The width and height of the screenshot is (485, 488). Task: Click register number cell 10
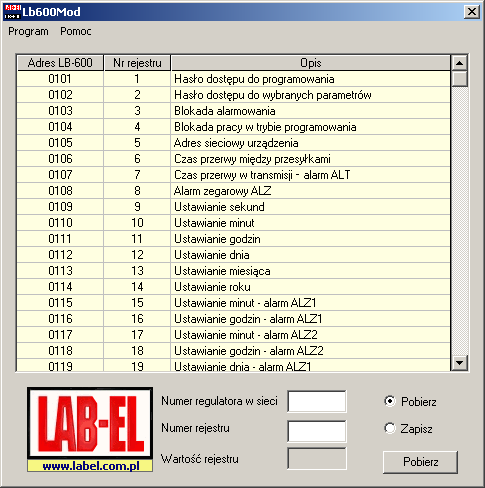coord(137,223)
